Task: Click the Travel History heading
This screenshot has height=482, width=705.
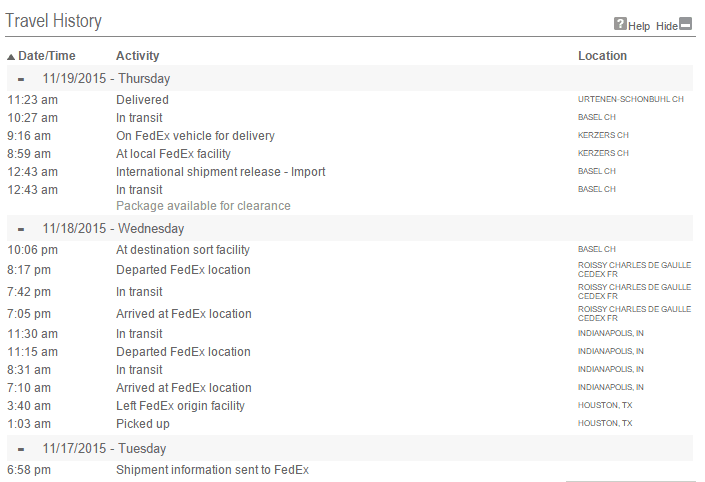Action: pos(54,21)
